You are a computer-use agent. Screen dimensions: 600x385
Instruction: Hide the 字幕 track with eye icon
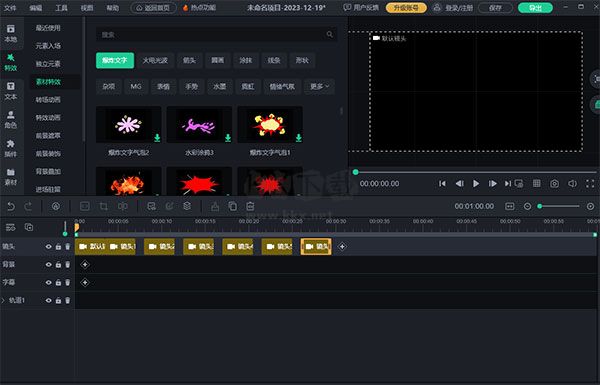48,282
